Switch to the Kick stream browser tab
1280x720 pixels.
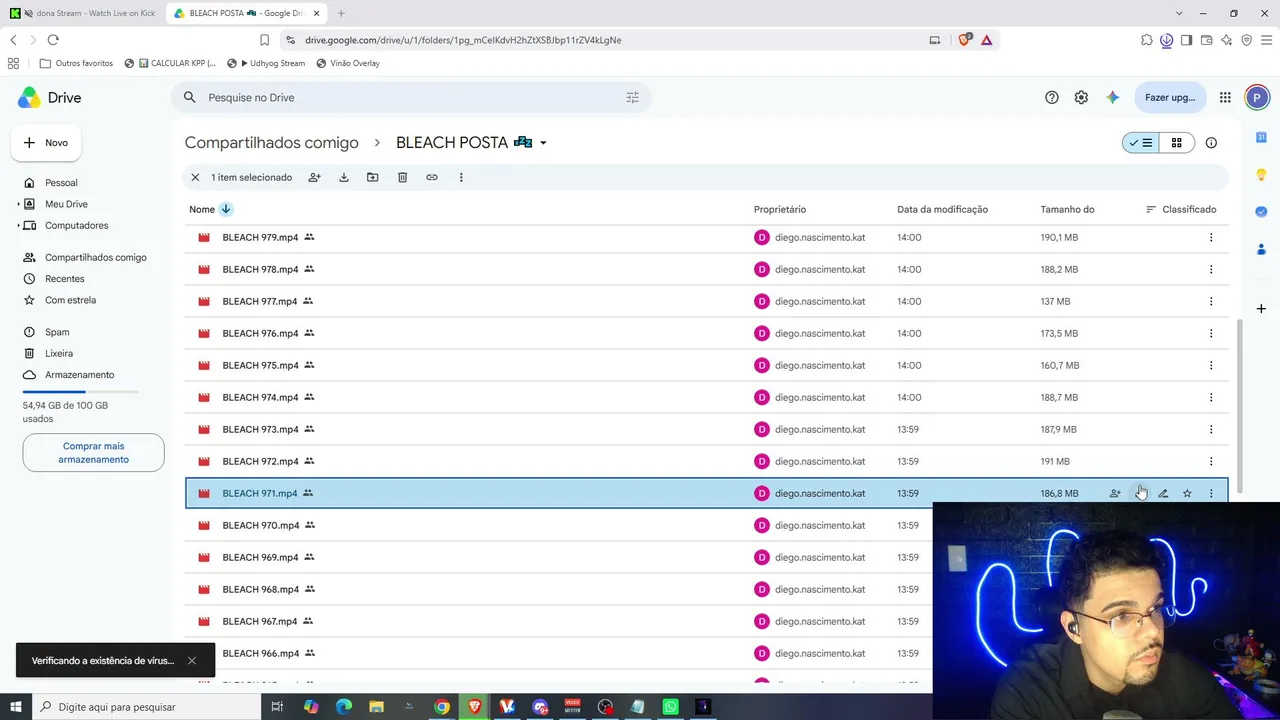coord(84,13)
